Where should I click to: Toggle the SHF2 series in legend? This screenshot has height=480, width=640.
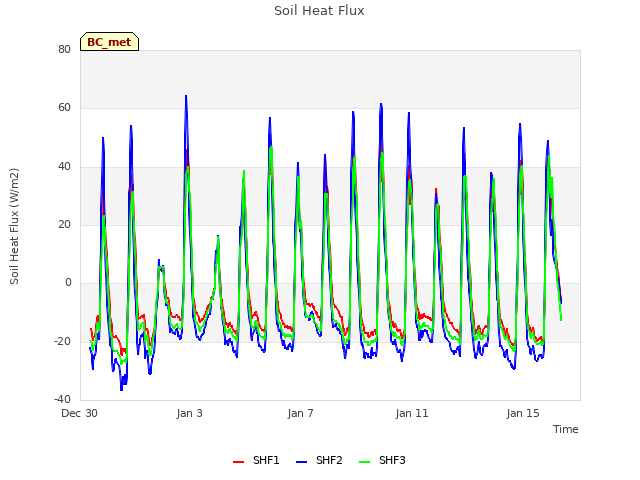pos(319,460)
